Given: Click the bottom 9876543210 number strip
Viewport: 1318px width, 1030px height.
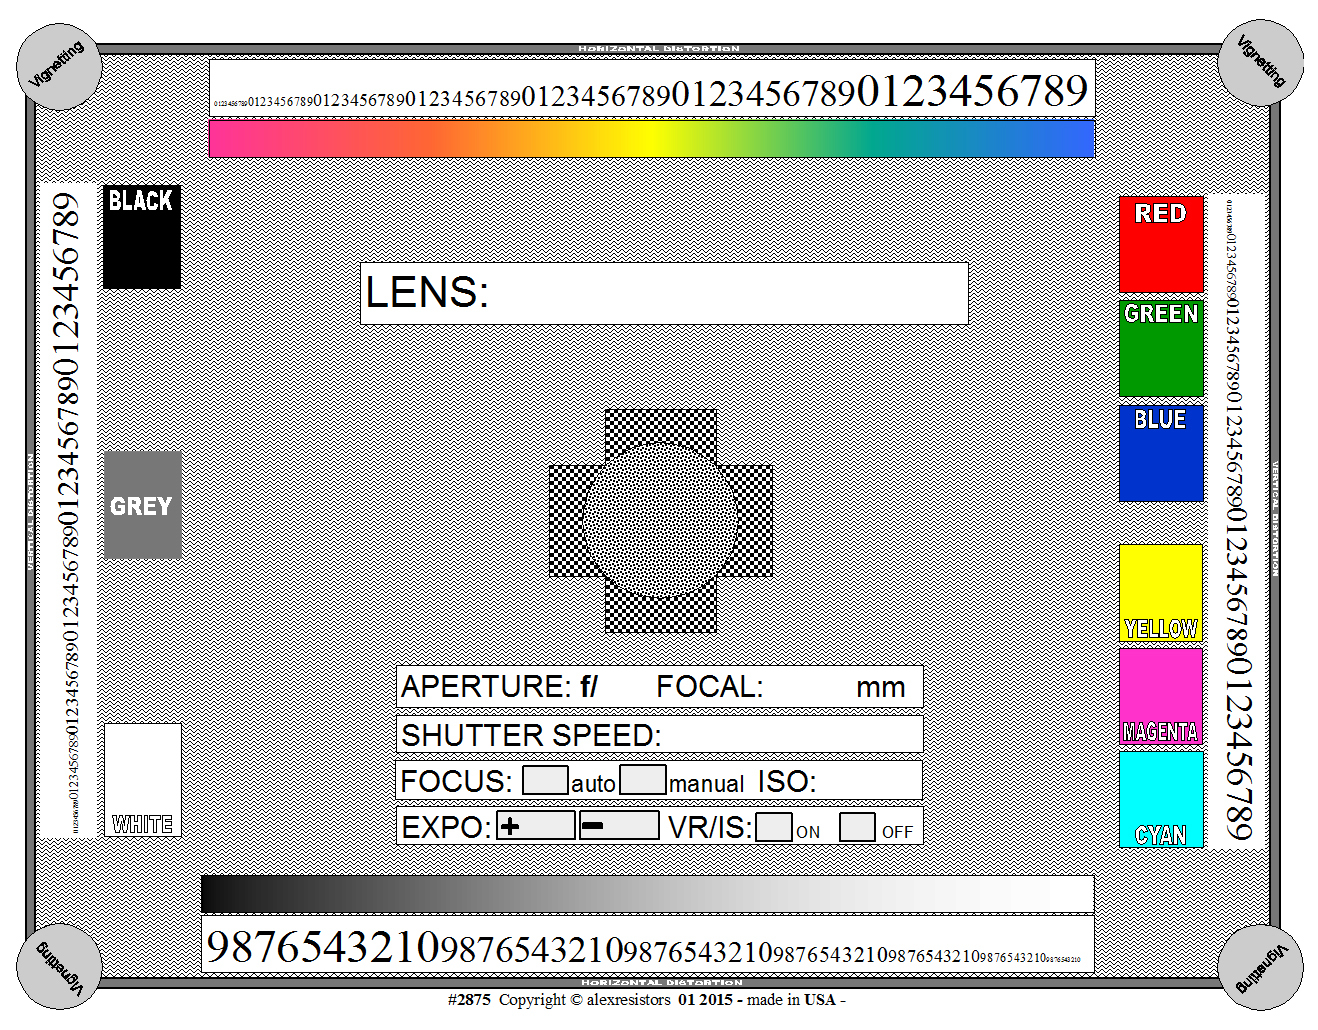Looking at the screenshot, I should point(647,944).
